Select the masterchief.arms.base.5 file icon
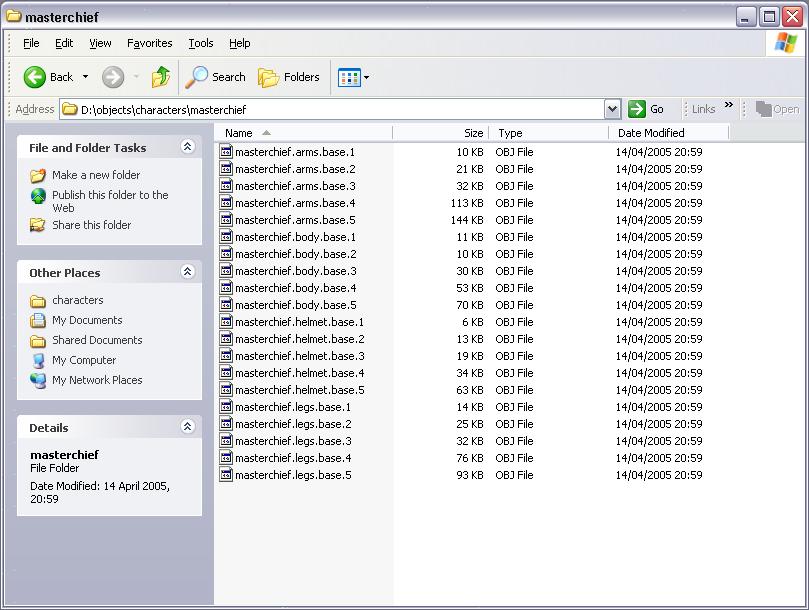Image resolution: width=809 pixels, height=610 pixels. click(x=226, y=219)
